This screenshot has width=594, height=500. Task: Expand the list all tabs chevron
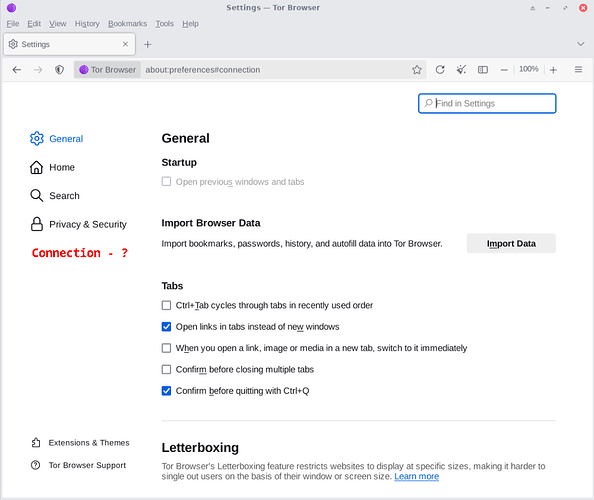point(580,44)
